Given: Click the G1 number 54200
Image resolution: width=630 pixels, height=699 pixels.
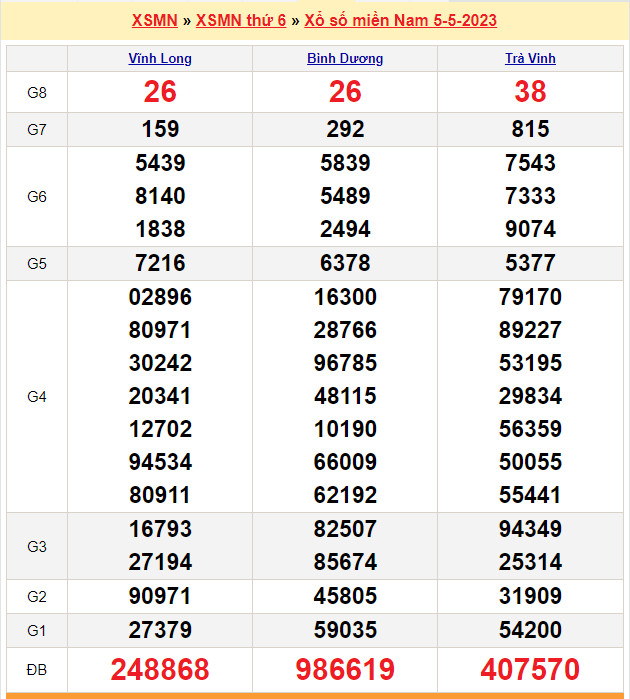Looking at the screenshot, I should point(530,631).
